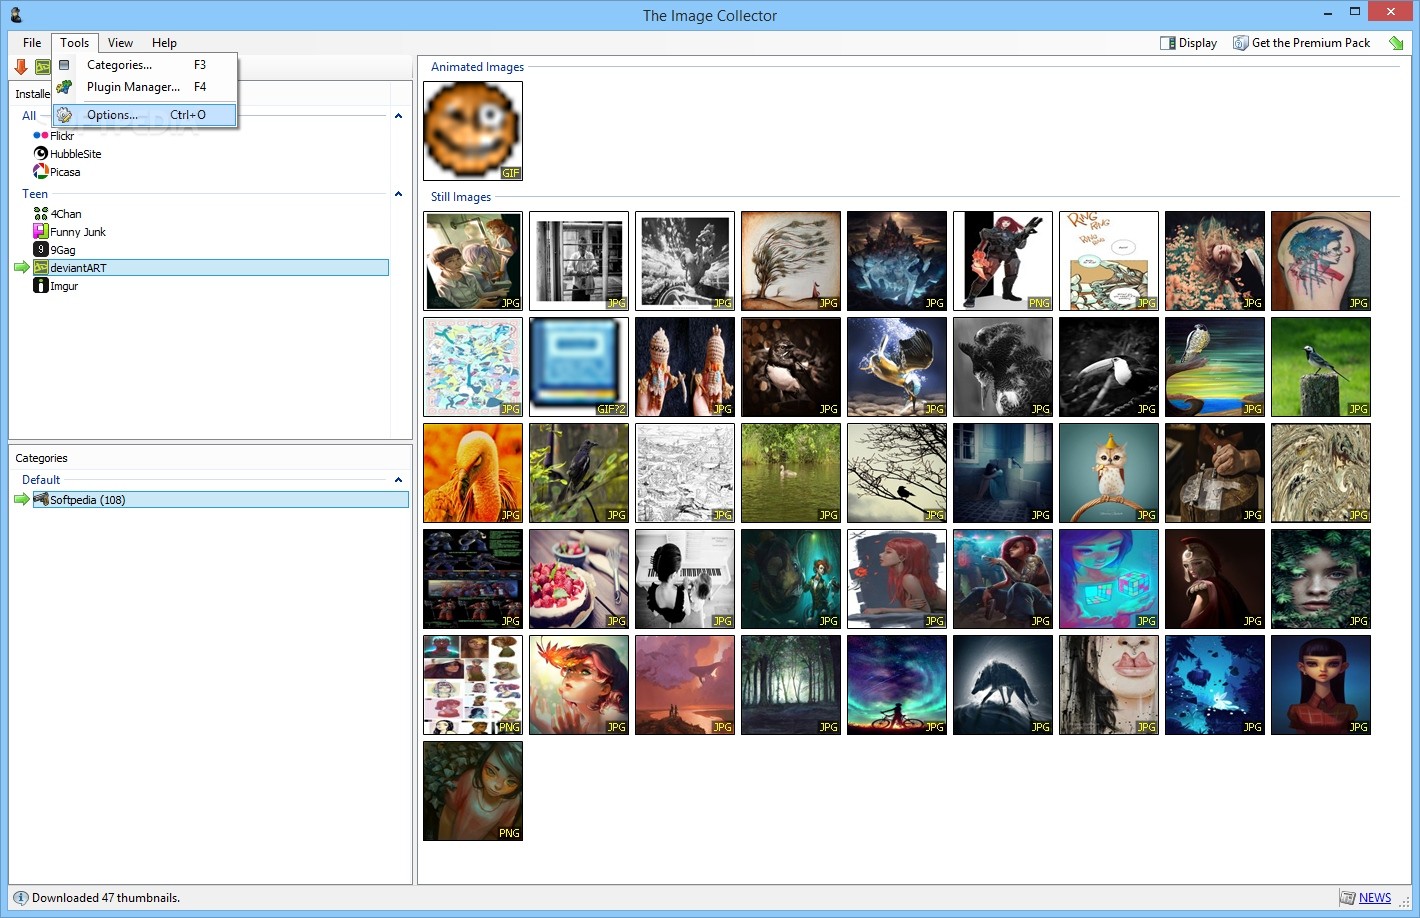
Task: Click the Categories menu item icon
Action: click(64, 65)
